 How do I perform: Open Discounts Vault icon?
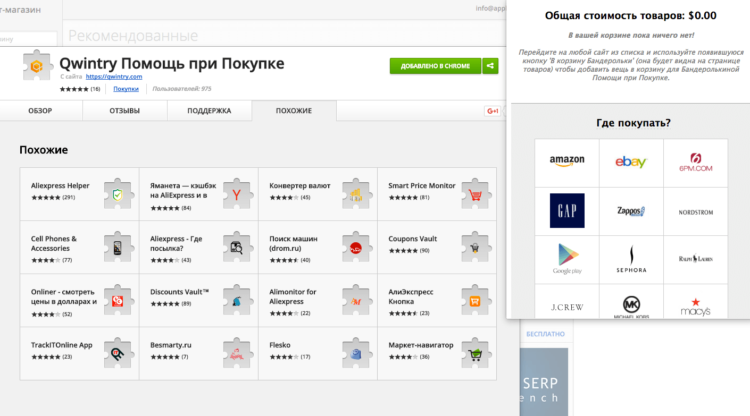(237, 300)
